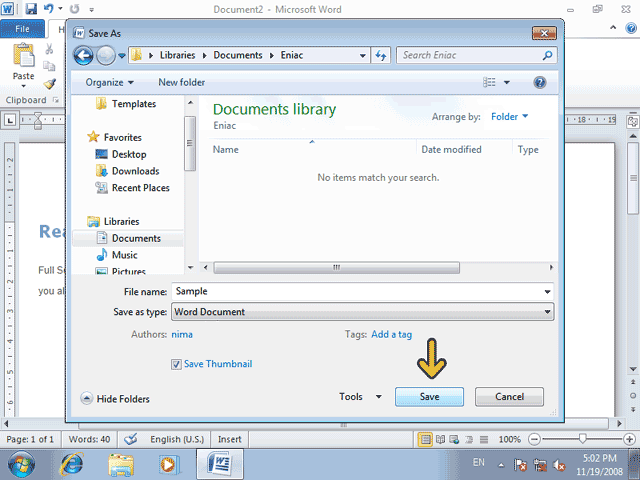The width and height of the screenshot is (640, 480).
Task: Click the dialog Help icon
Action: pos(540,83)
